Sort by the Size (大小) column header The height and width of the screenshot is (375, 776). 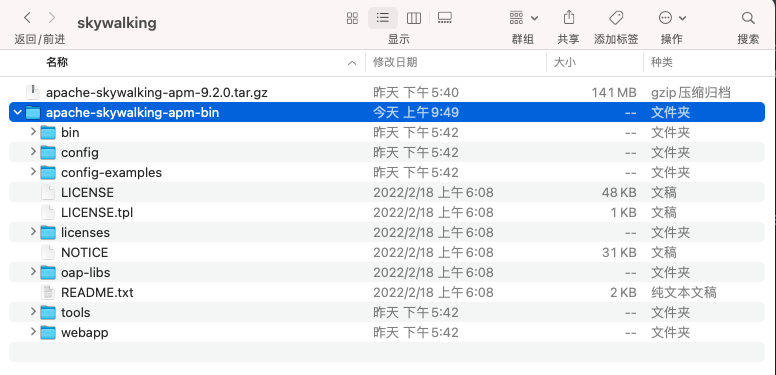coord(565,62)
